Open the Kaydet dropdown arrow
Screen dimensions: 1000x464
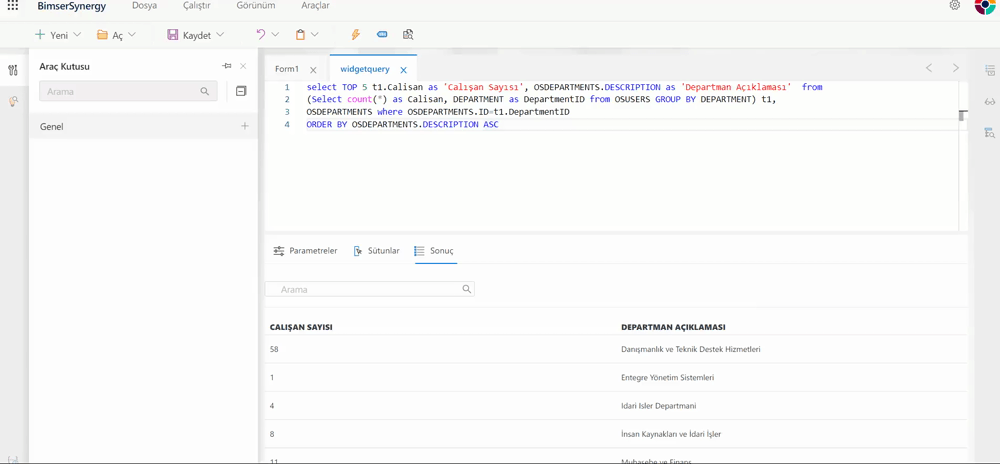220,35
